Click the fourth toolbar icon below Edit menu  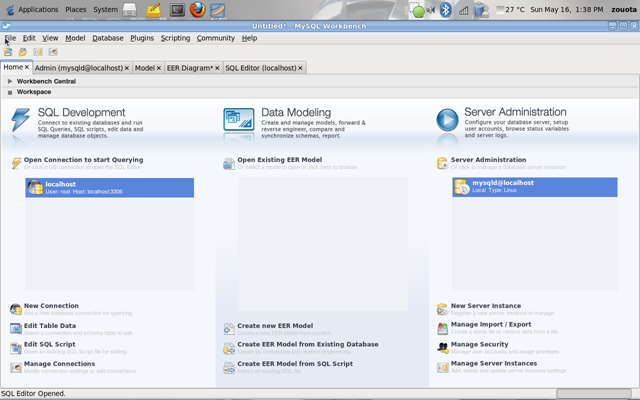tap(53, 52)
